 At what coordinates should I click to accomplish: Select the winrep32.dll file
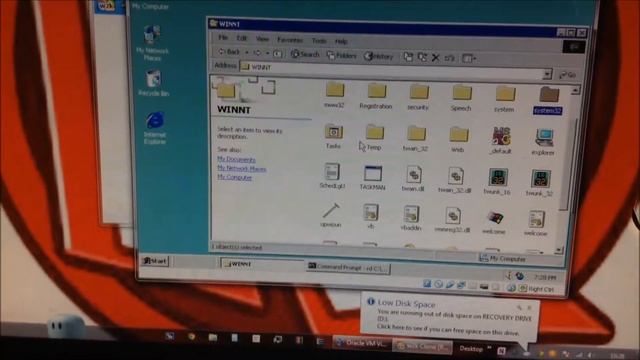point(452,220)
